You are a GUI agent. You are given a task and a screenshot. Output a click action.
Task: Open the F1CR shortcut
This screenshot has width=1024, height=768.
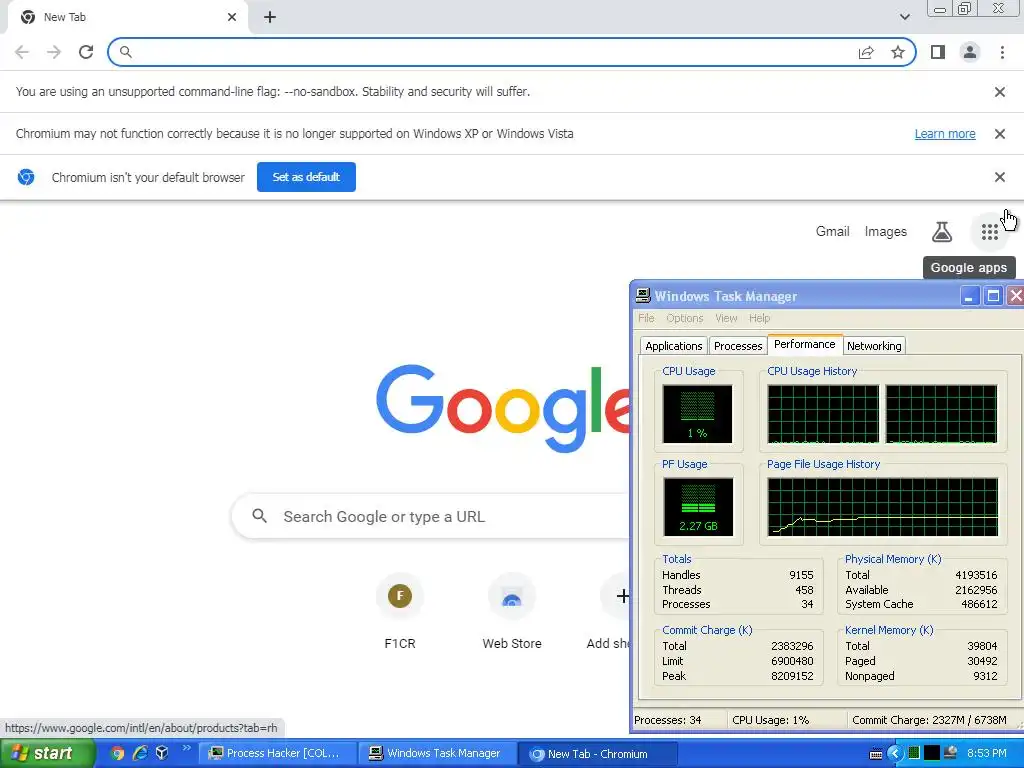[x=400, y=612]
